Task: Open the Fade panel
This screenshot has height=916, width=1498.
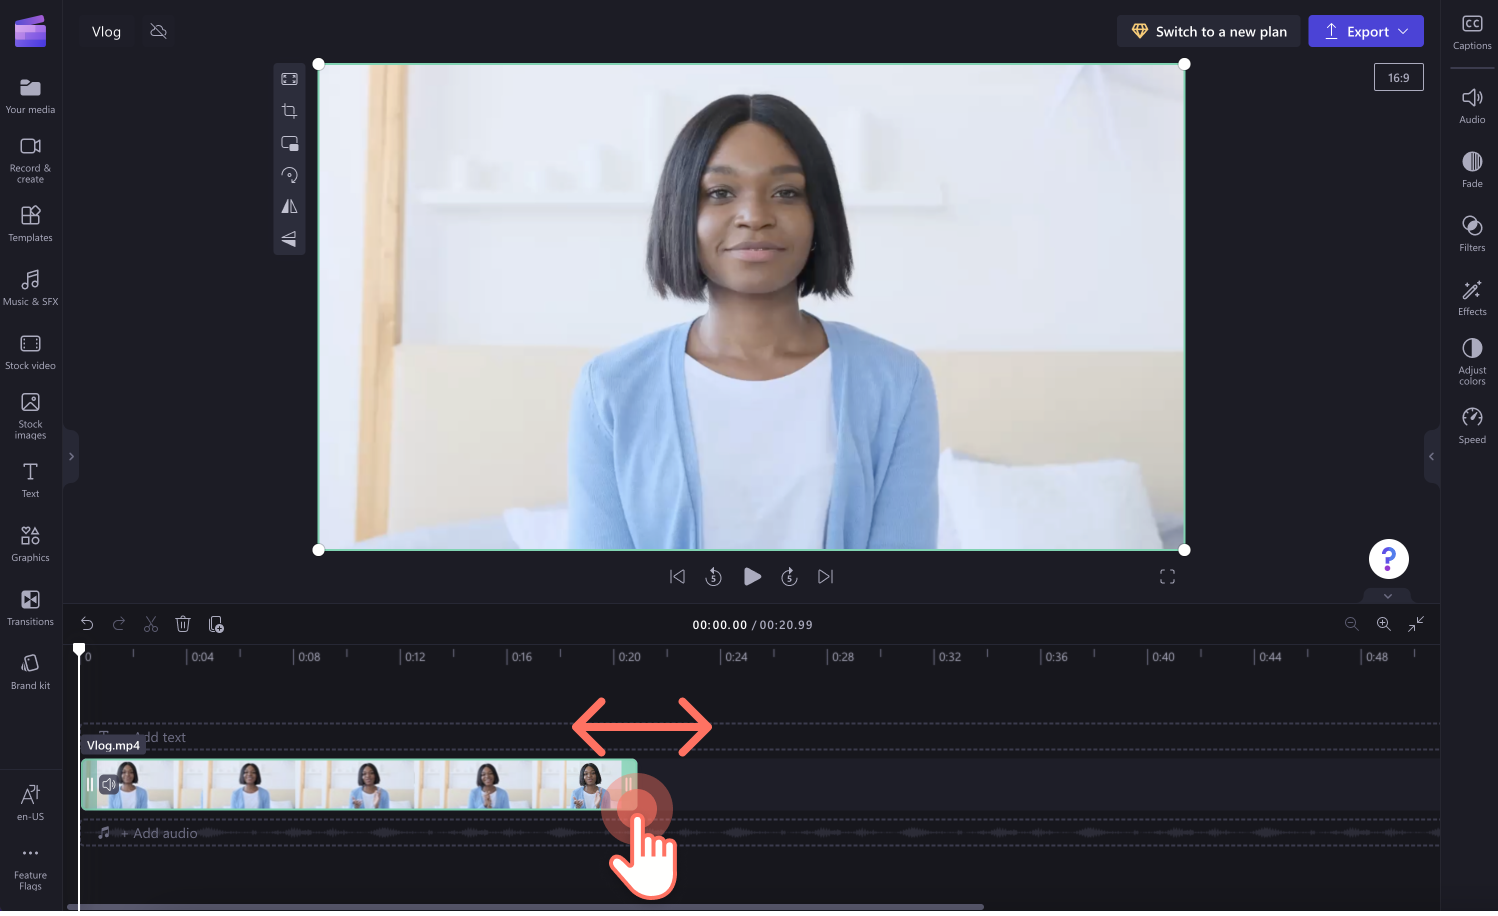Action: (x=1471, y=166)
